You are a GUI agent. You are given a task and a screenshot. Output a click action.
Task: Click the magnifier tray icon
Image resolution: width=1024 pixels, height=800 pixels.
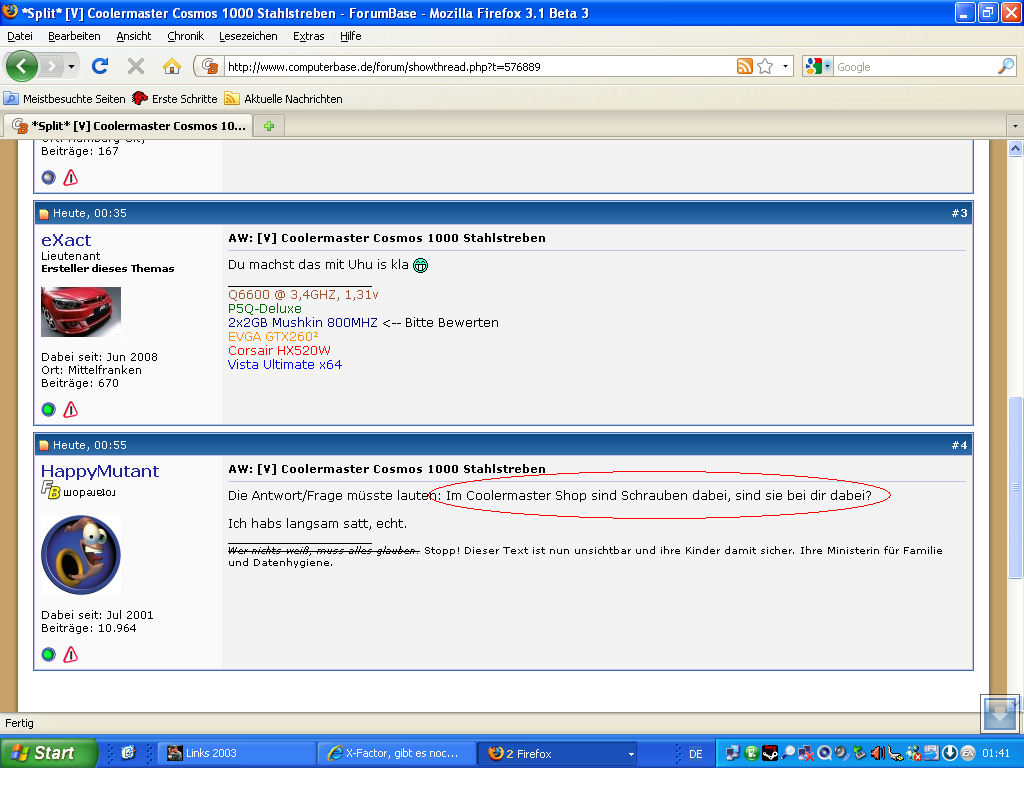click(x=788, y=753)
